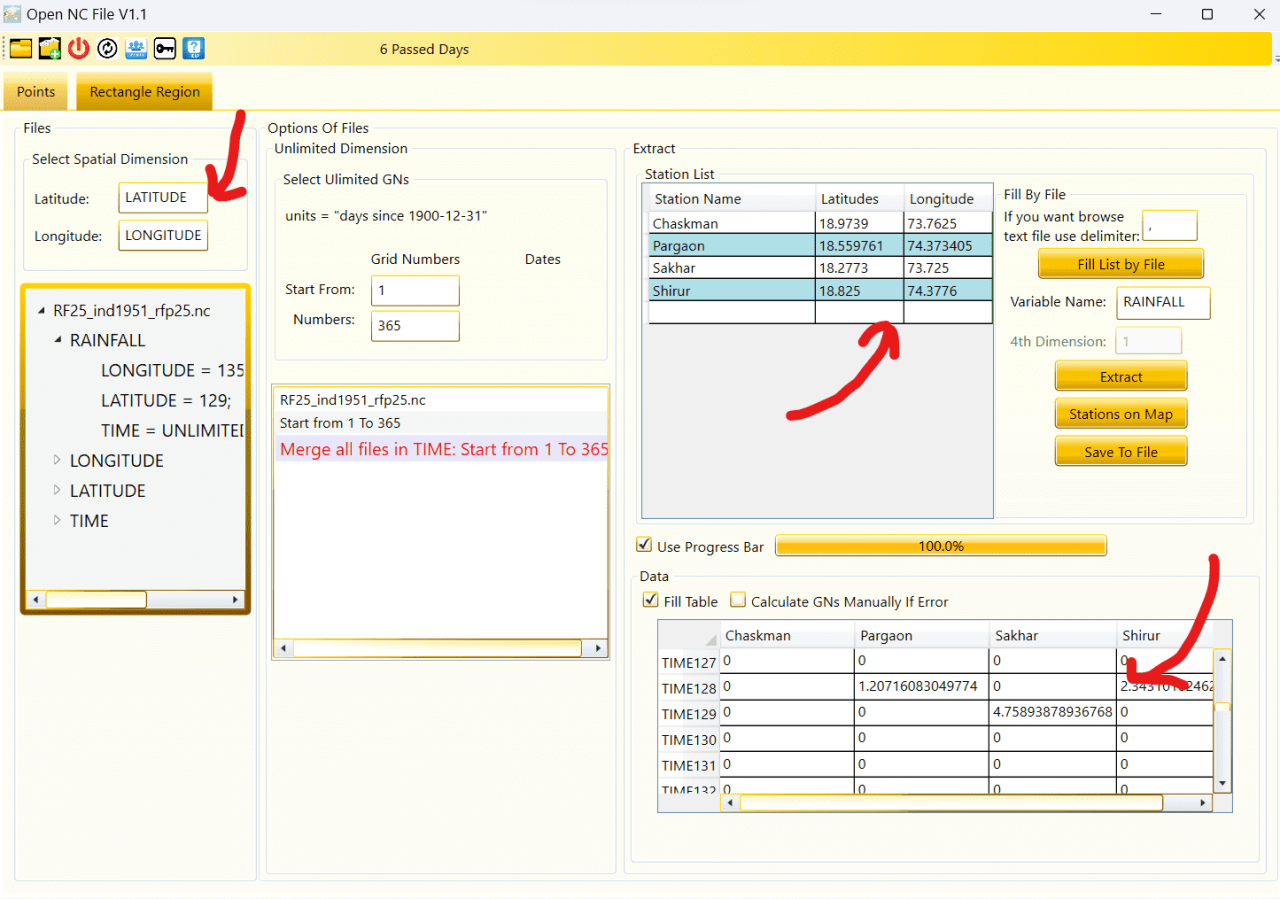
Task: Click the Variable Name field with RAINFALL
Action: point(1164,302)
